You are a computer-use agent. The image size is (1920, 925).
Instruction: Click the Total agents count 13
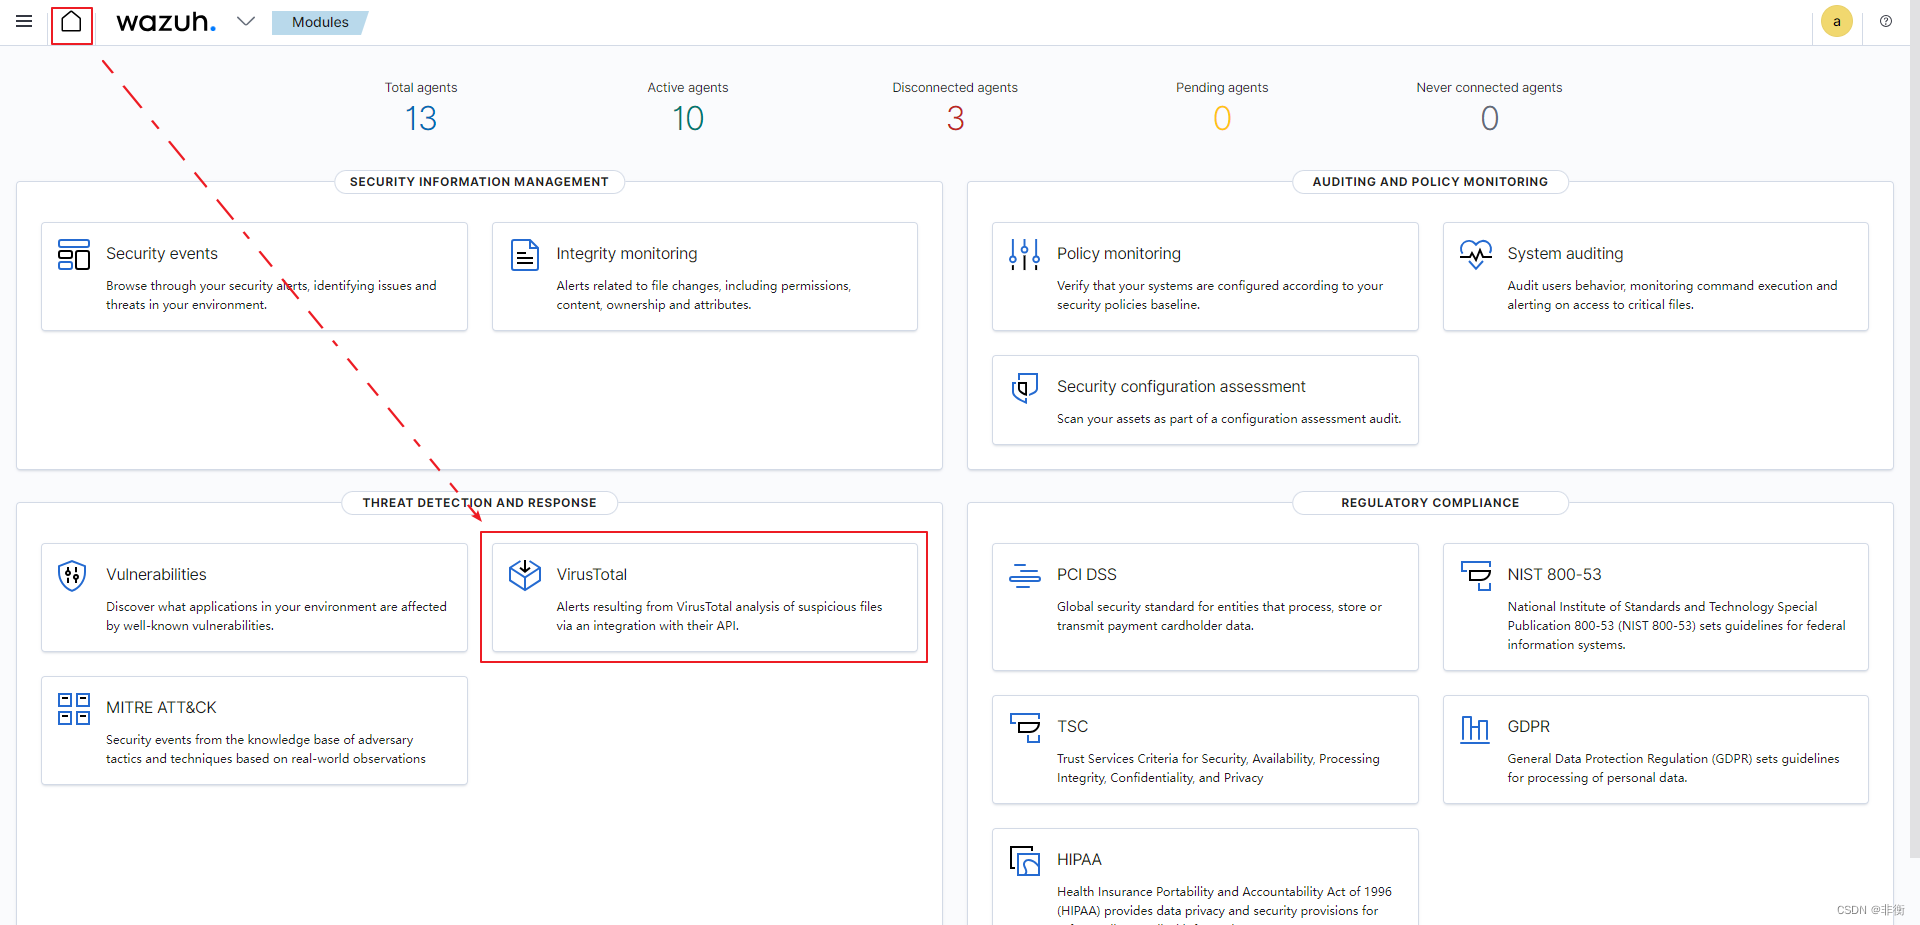click(x=421, y=119)
